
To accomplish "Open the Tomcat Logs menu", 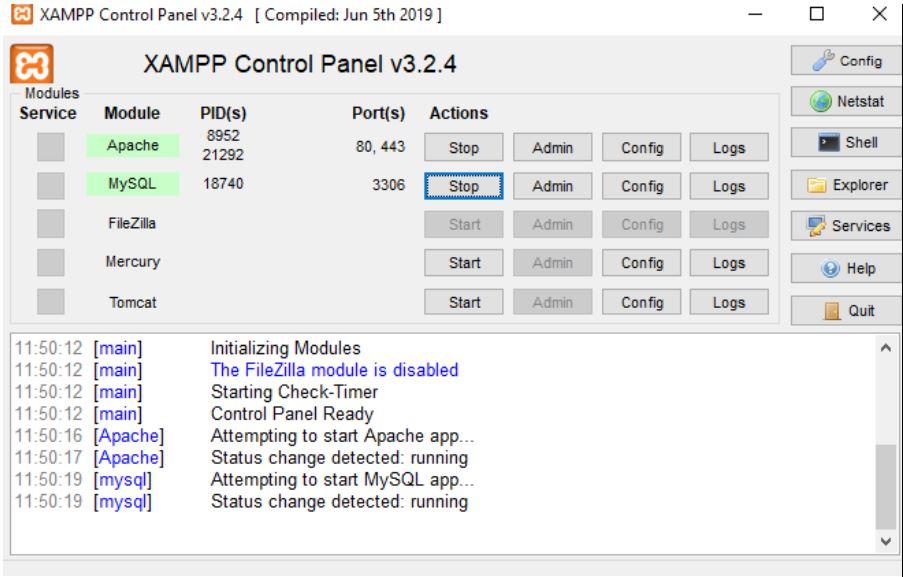I will pyautogui.click(x=729, y=302).
